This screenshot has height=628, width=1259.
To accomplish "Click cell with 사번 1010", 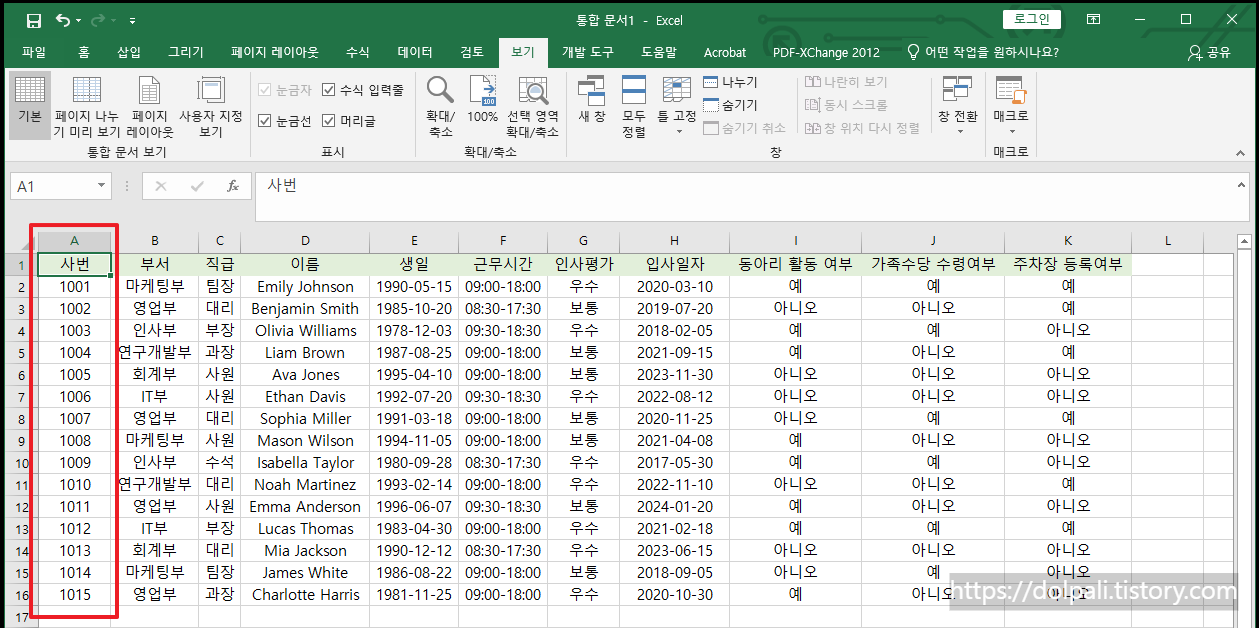I will click(x=74, y=485).
